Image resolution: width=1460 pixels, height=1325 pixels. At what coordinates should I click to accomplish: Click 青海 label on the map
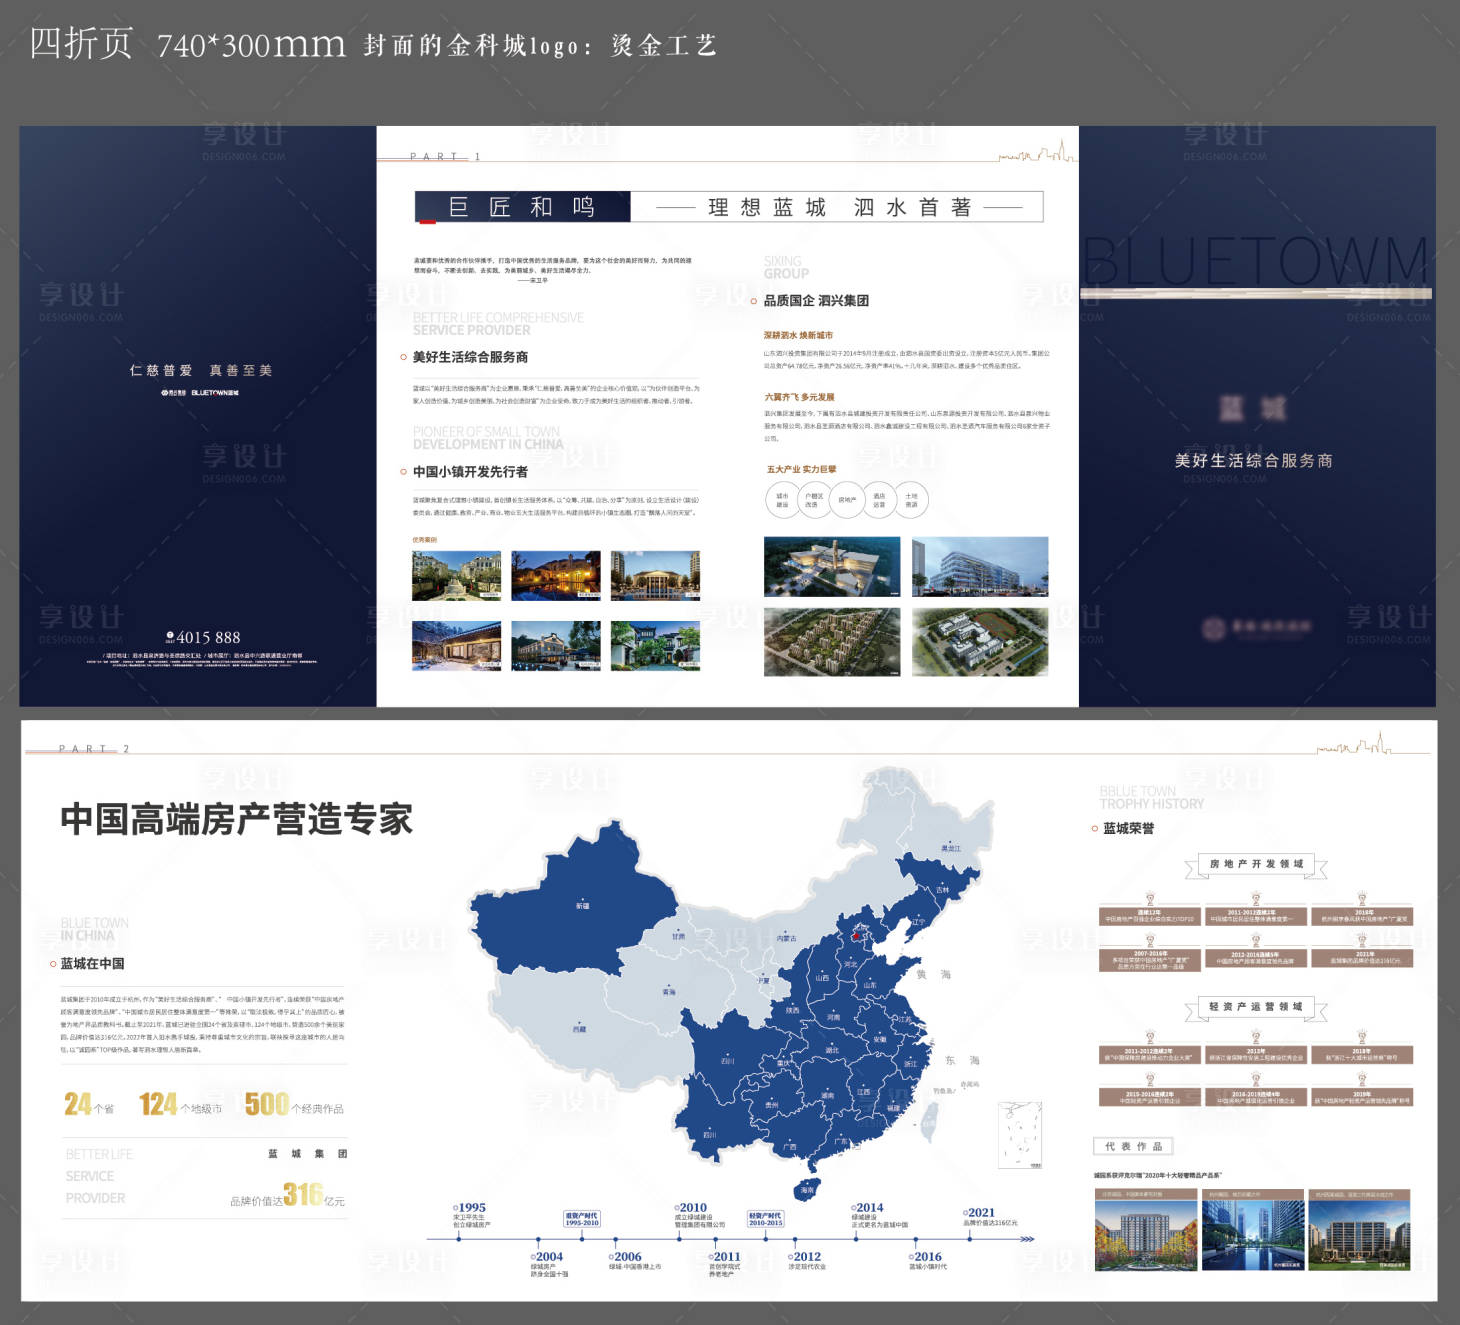pos(669,992)
